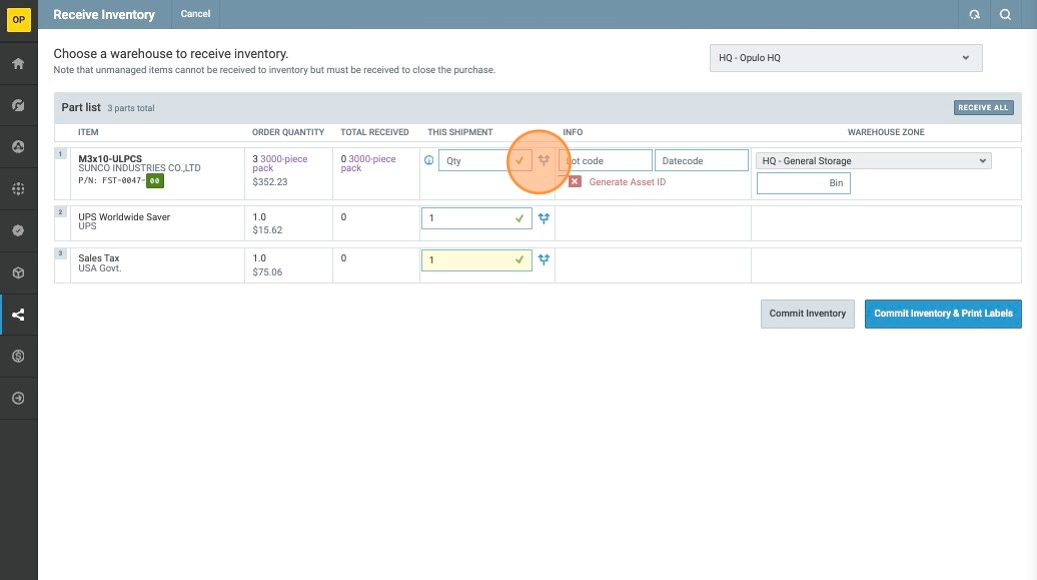The width and height of the screenshot is (1037, 580).
Task: Toggle the Generate Asset ID checkbox
Action: 575,182
